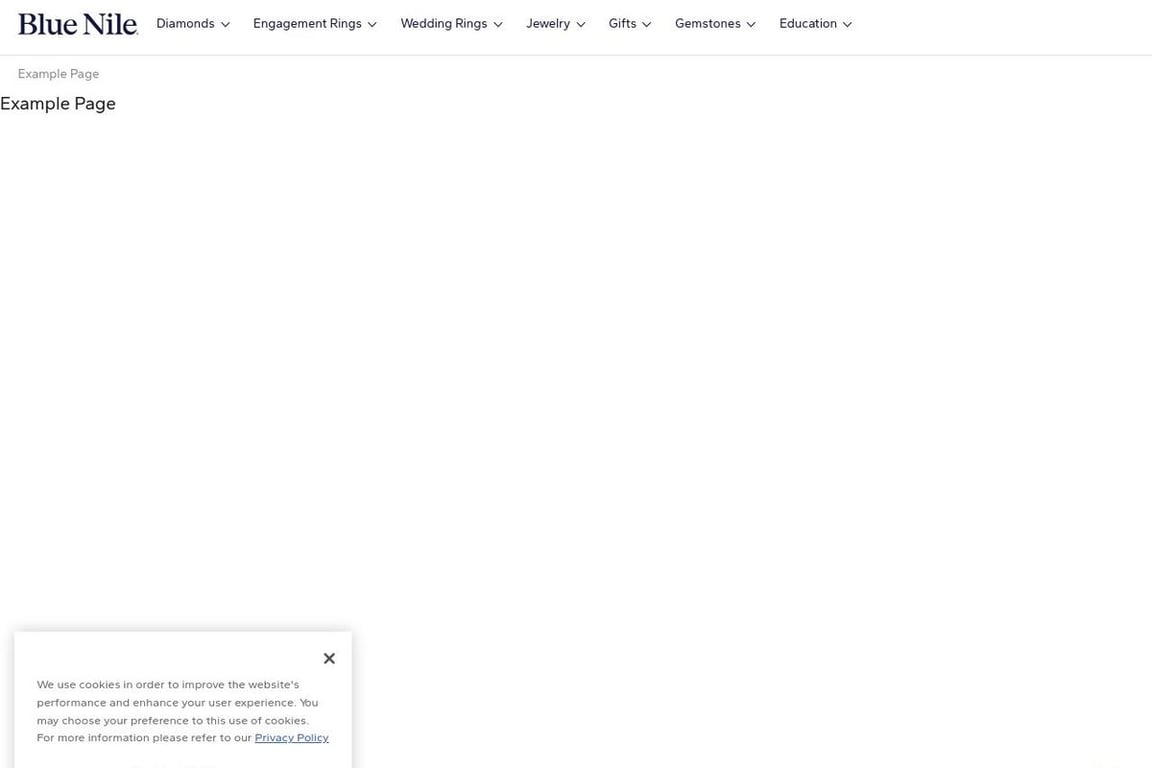1152x768 pixels.
Task: Open the Engagement Rings menu
Action: pyautogui.click(x=315, y=24)
